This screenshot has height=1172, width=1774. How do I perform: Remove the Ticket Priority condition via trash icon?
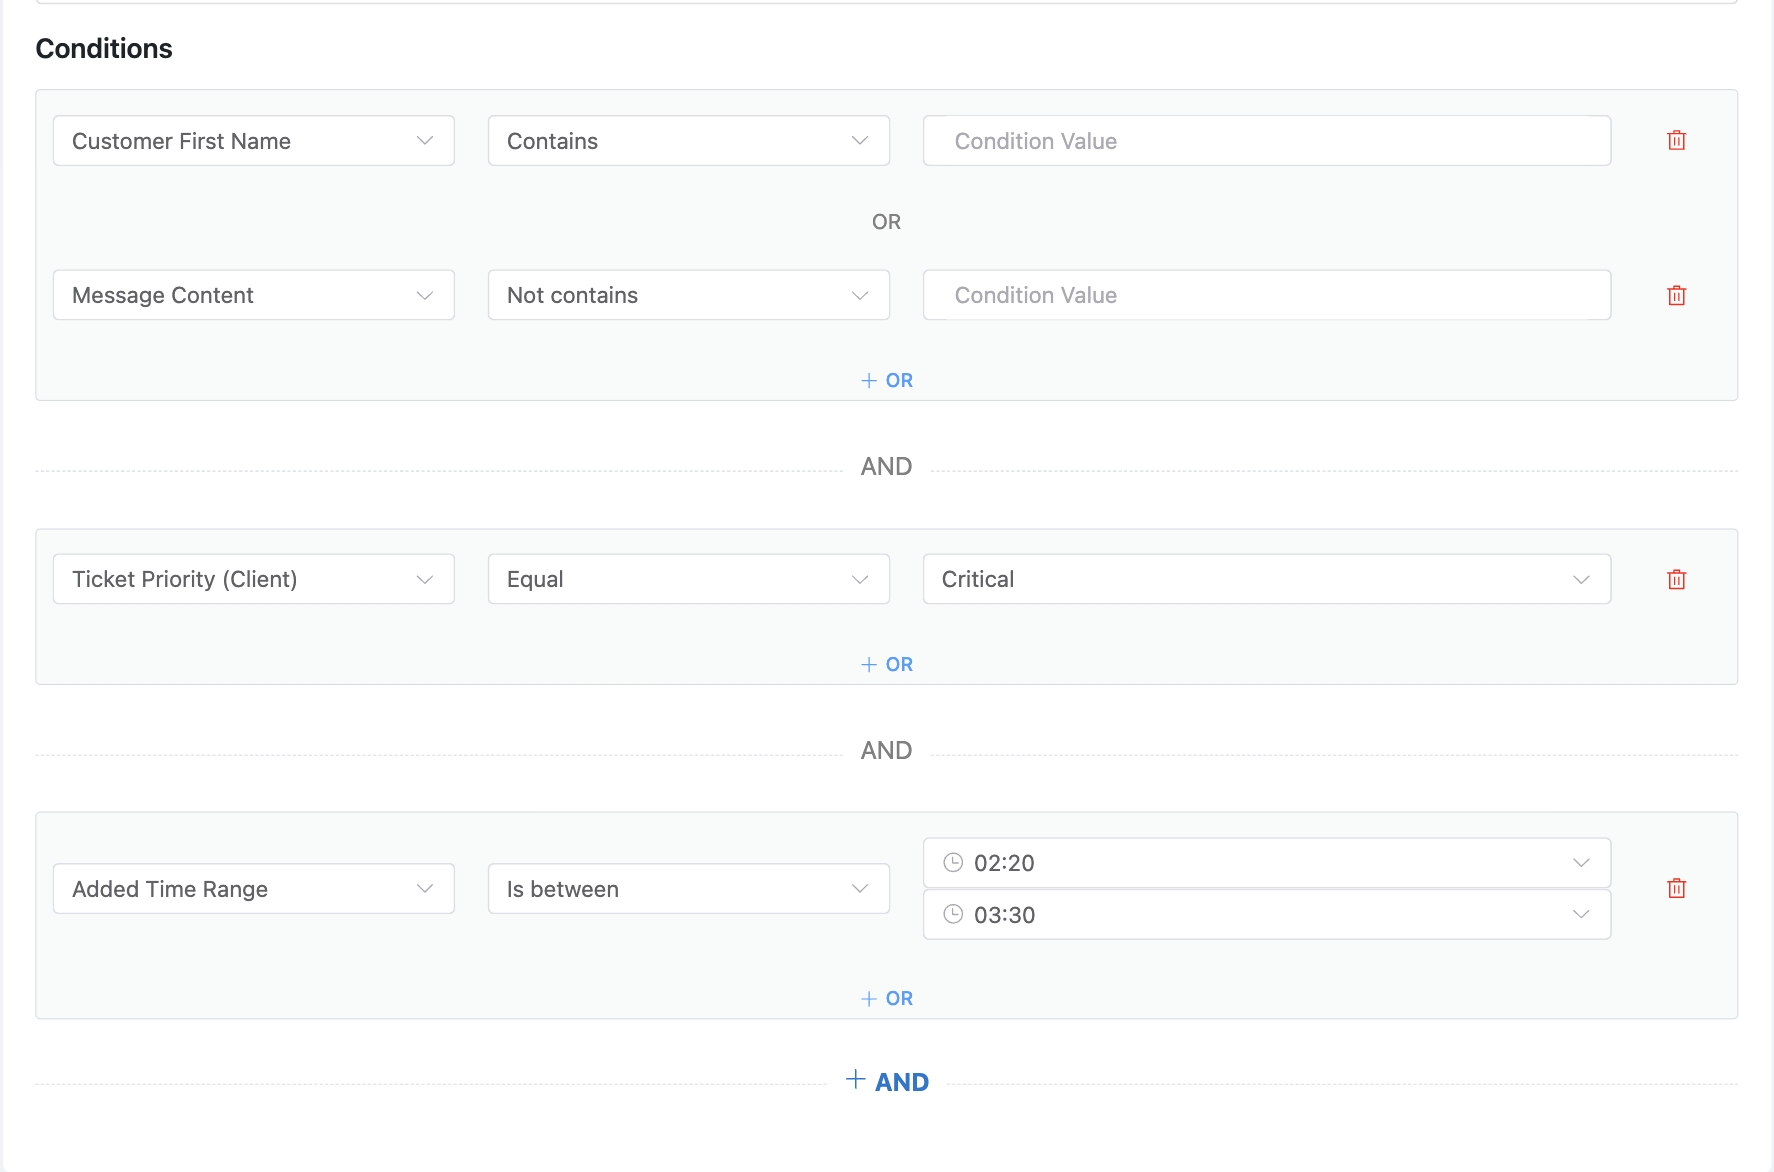(1676, 580)
